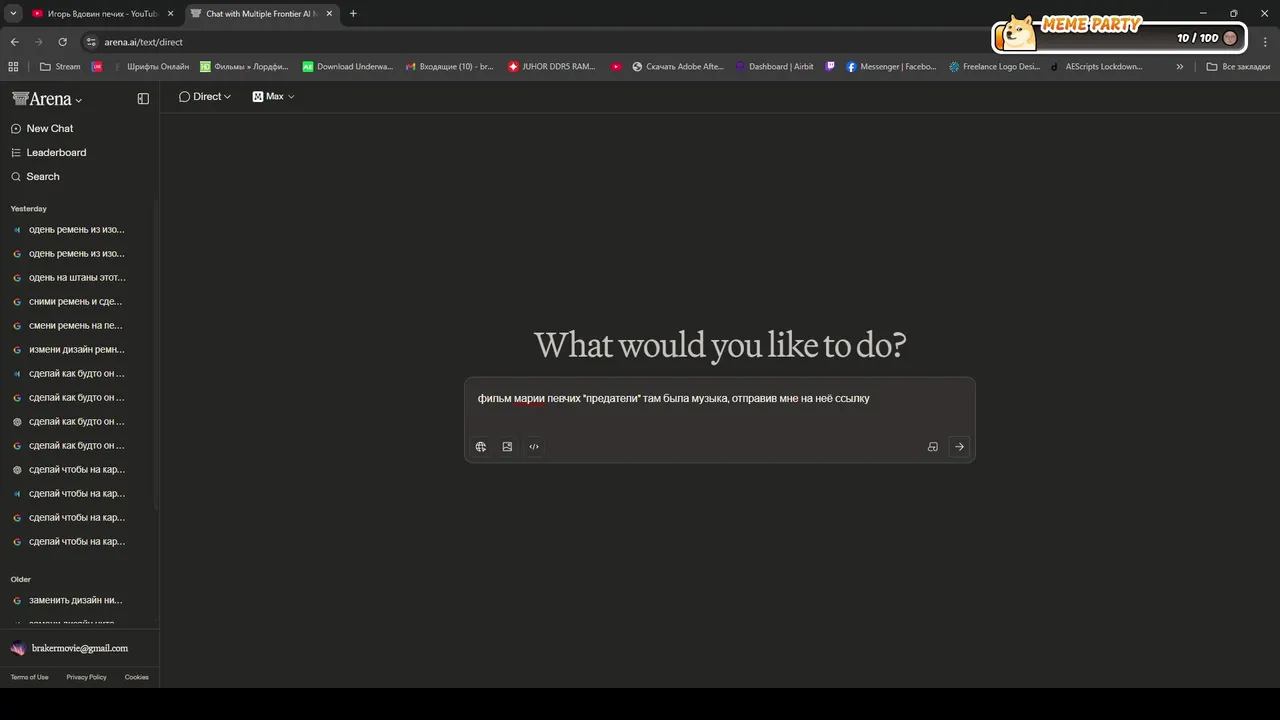
Task: Open the Max model dropdown
Action: [x=273, y=97]
